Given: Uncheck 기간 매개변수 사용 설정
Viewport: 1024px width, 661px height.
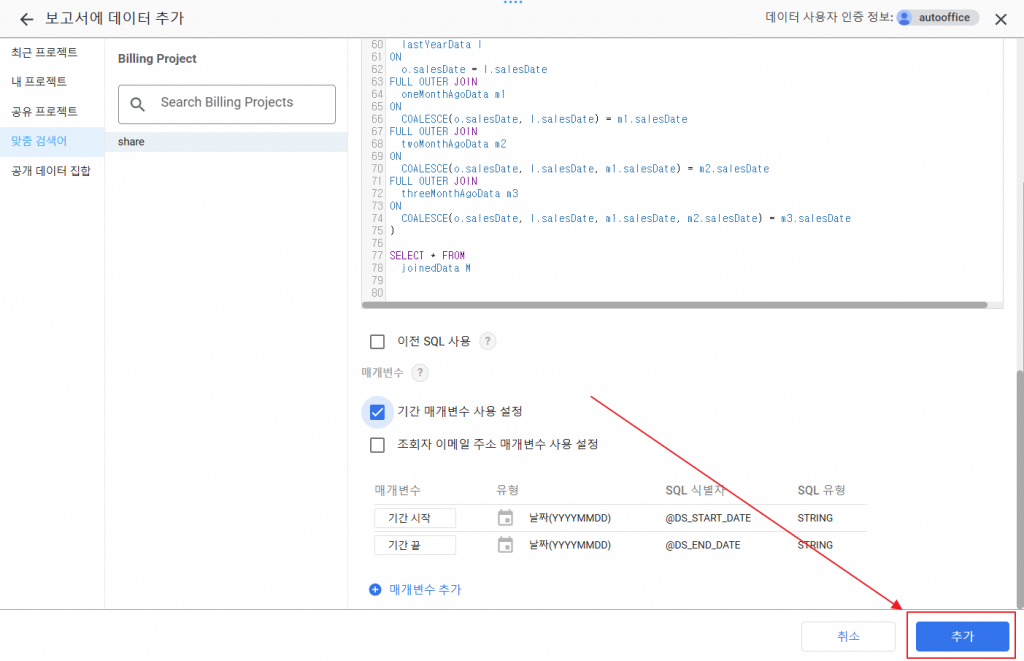Looking at the screenshot, I should tap(377, 412).
